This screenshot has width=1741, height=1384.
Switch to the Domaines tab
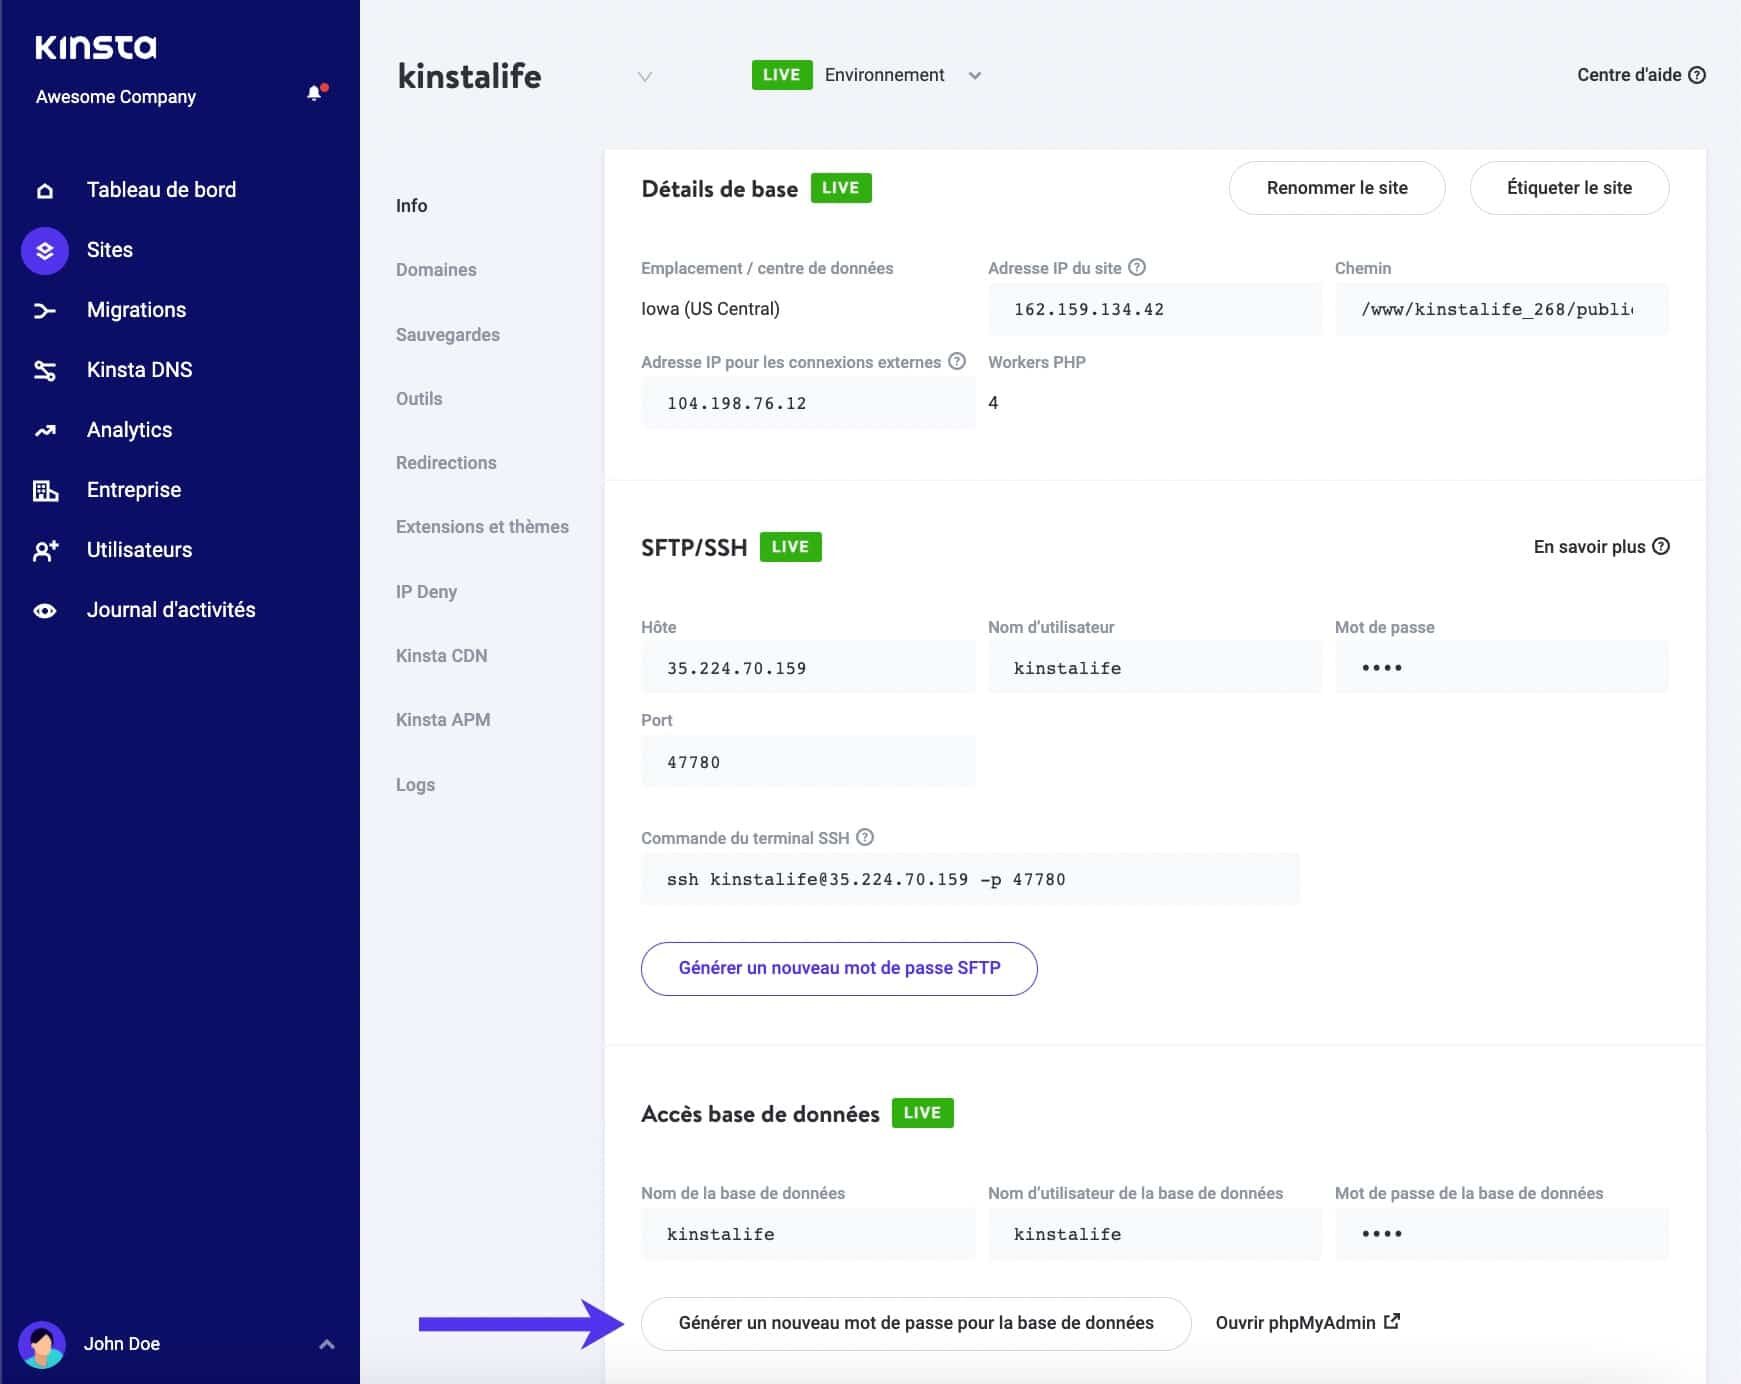(x=436, y=270)
